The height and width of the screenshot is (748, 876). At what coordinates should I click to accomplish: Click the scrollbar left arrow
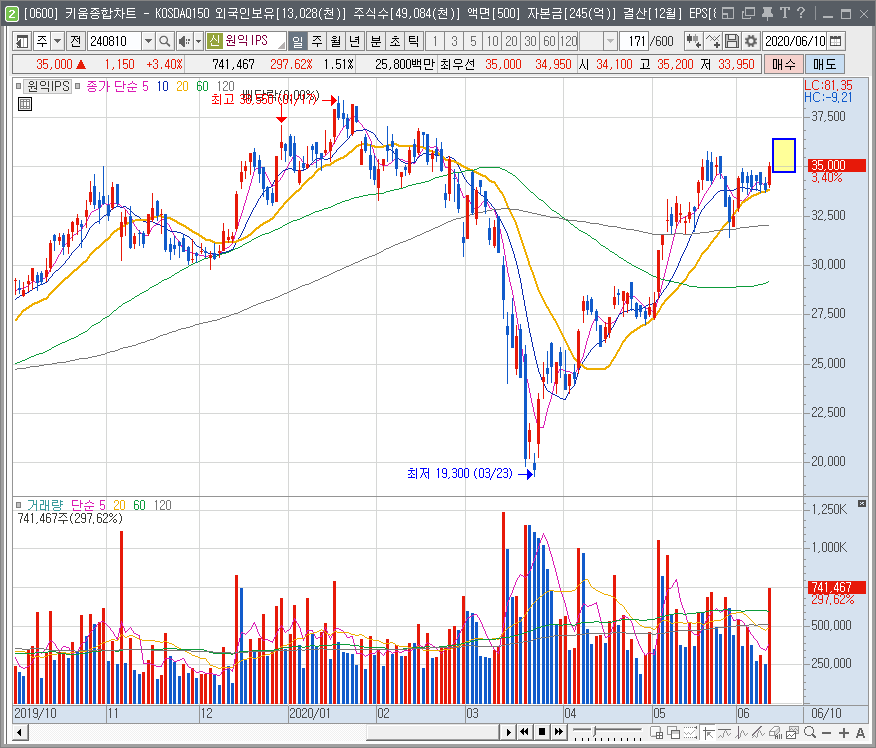coord(20,732)
